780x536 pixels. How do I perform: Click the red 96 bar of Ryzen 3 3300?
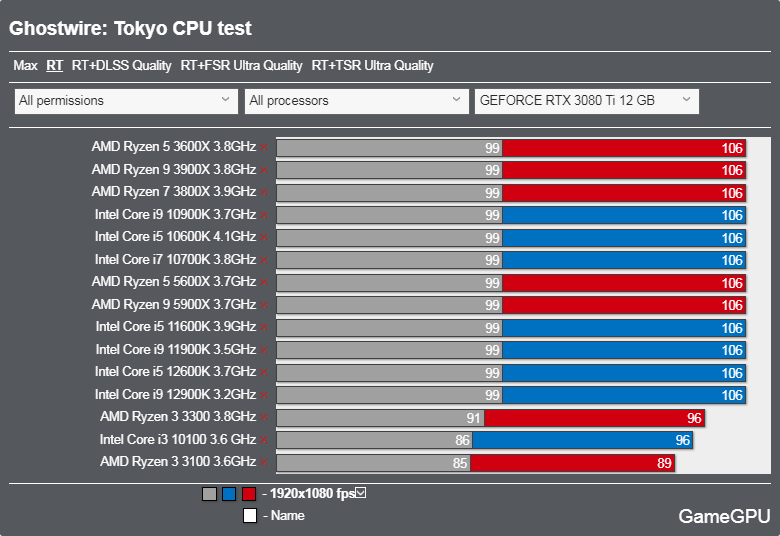pos(594,418)
